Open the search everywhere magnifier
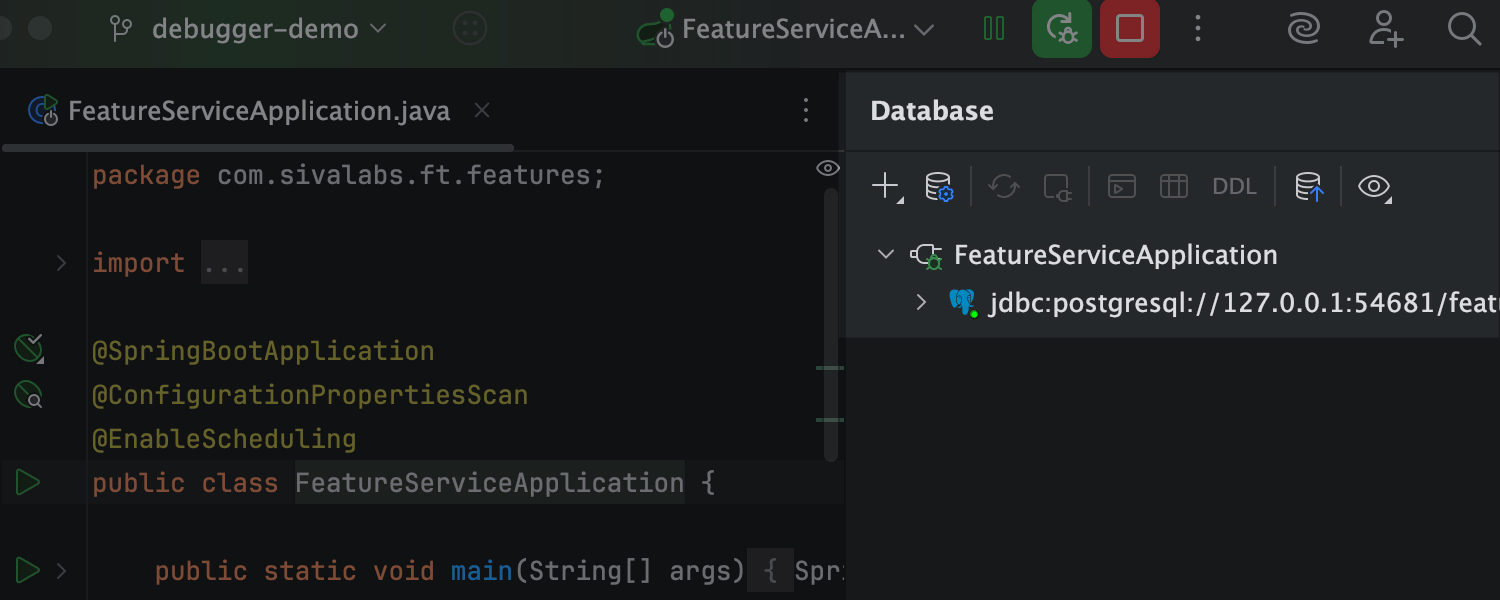 click(1464, 29)
